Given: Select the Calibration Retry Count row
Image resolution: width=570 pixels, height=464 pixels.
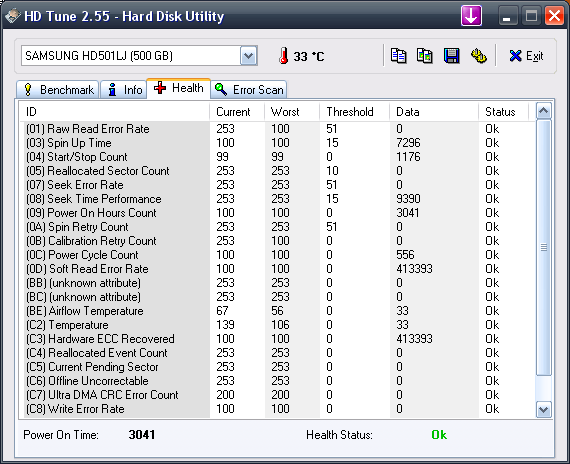Looking at the screenshot, I should pyautogui.click(x=277, y=241).
